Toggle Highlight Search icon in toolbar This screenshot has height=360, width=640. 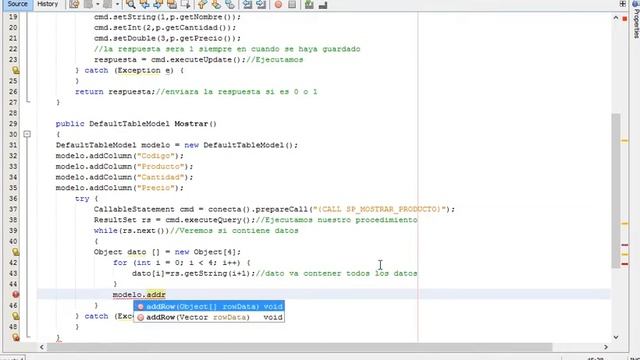pyautogui.click(x=172, y=4)
